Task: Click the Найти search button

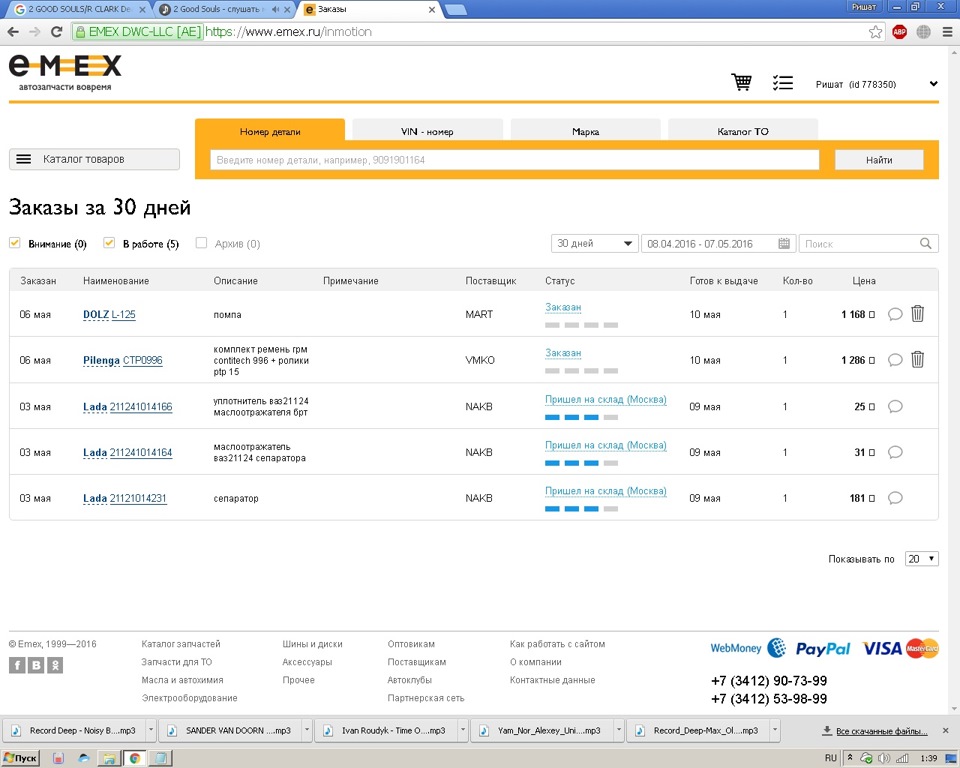Action: coord(879,160)
